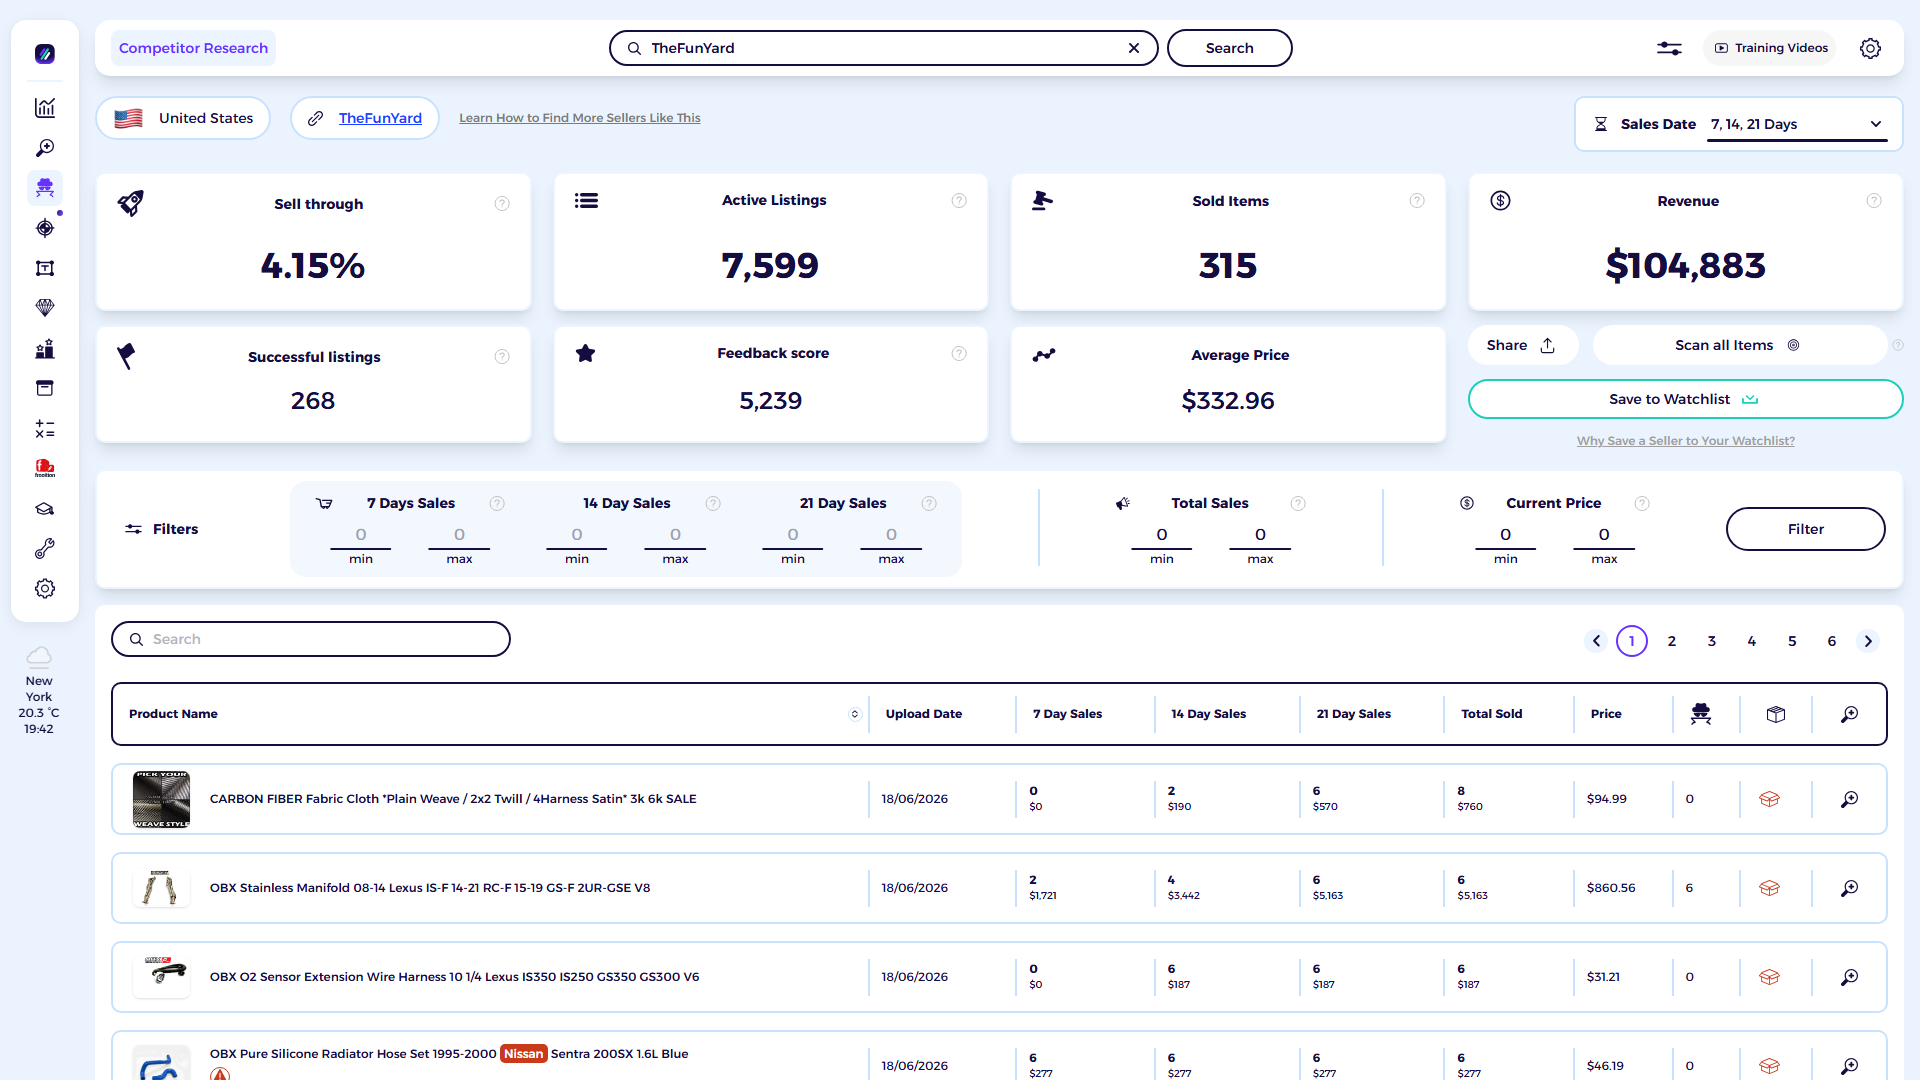
Task: Open the product research magnifier sidebar icon
Action: (45, 148)
